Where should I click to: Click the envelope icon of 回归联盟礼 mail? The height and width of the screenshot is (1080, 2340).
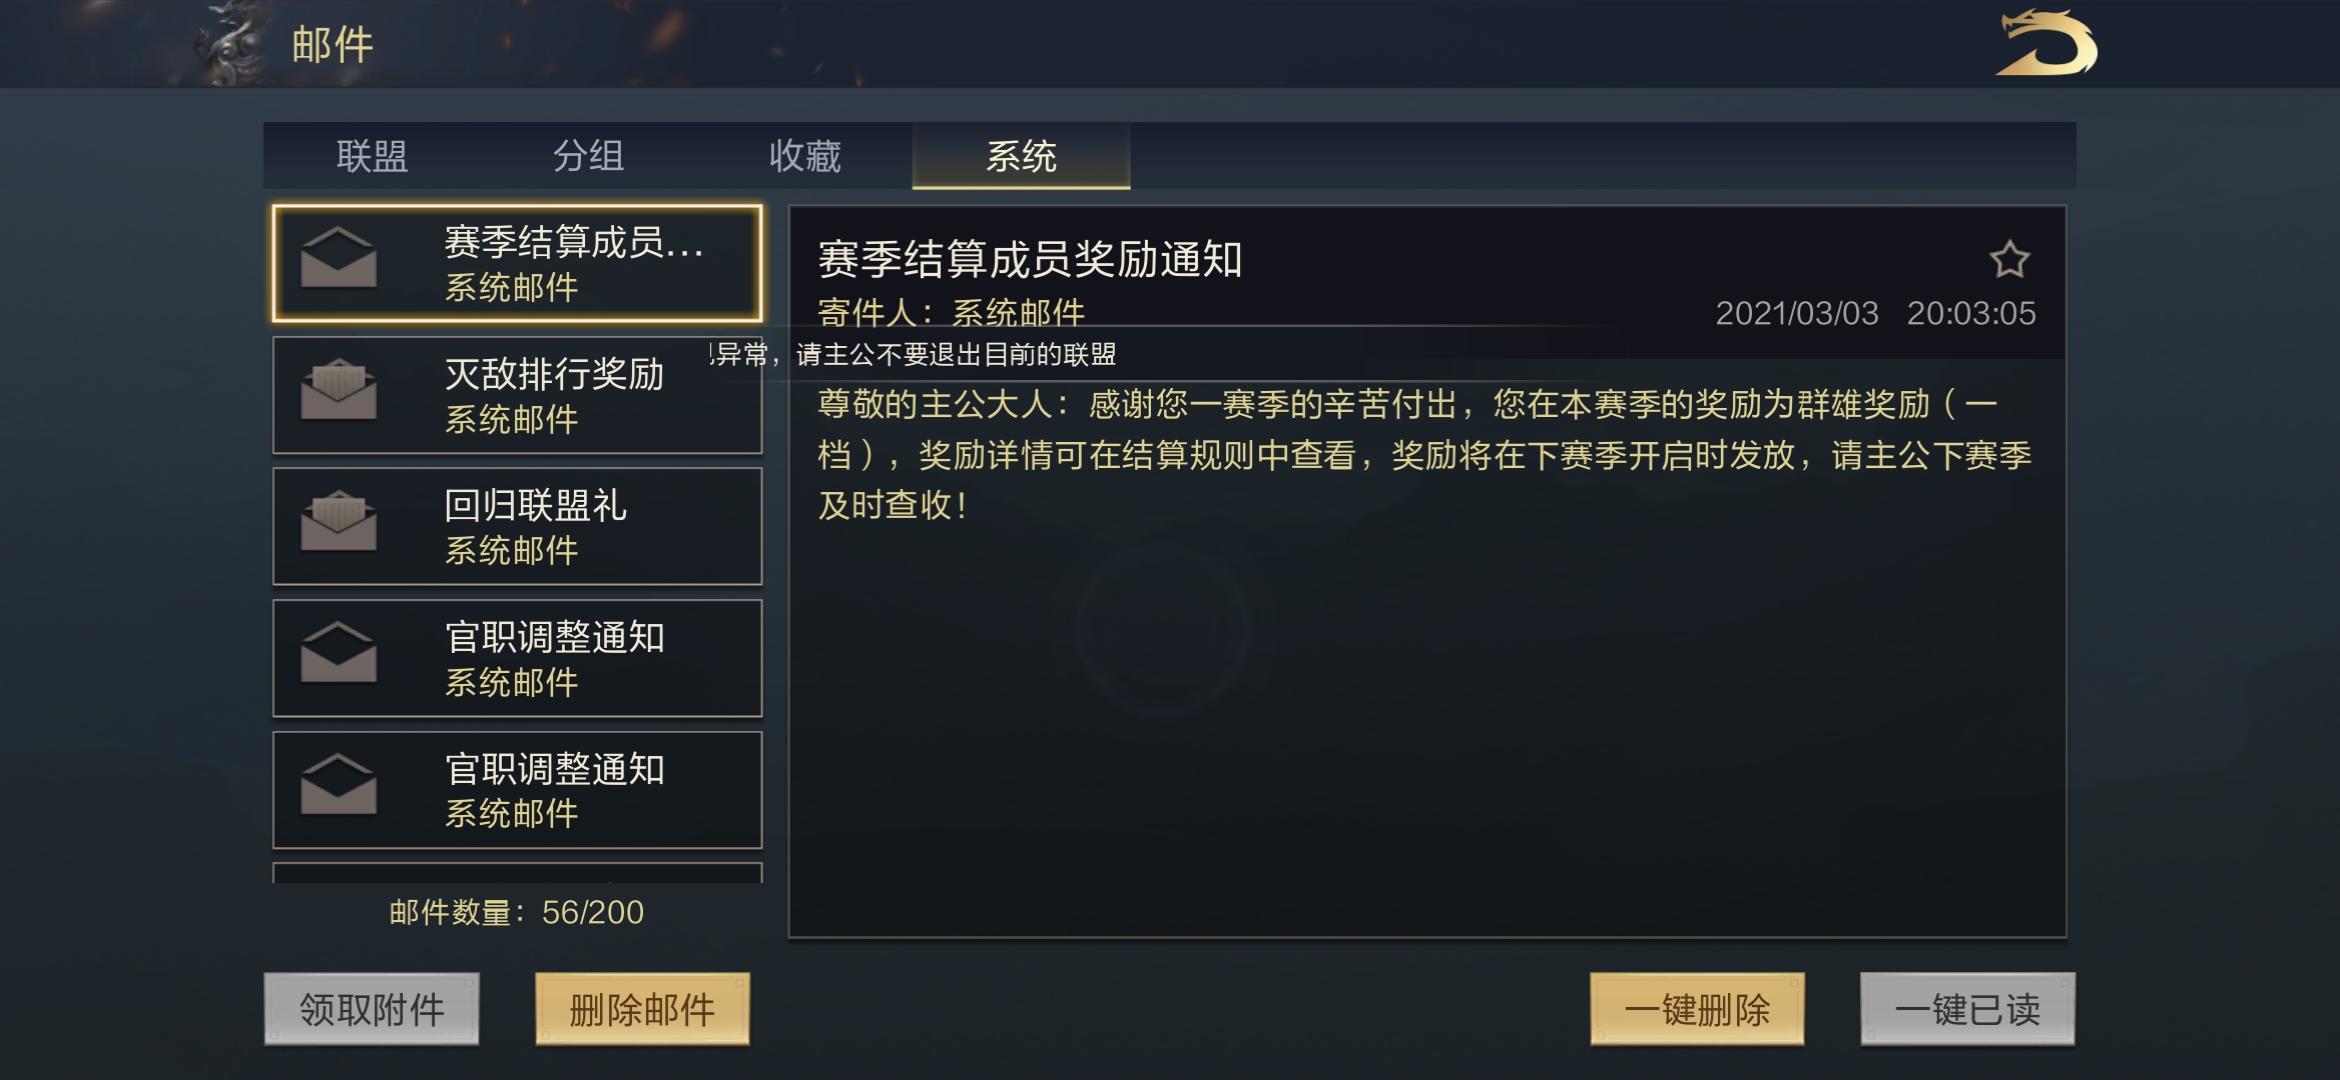click(x=339, y=520)
